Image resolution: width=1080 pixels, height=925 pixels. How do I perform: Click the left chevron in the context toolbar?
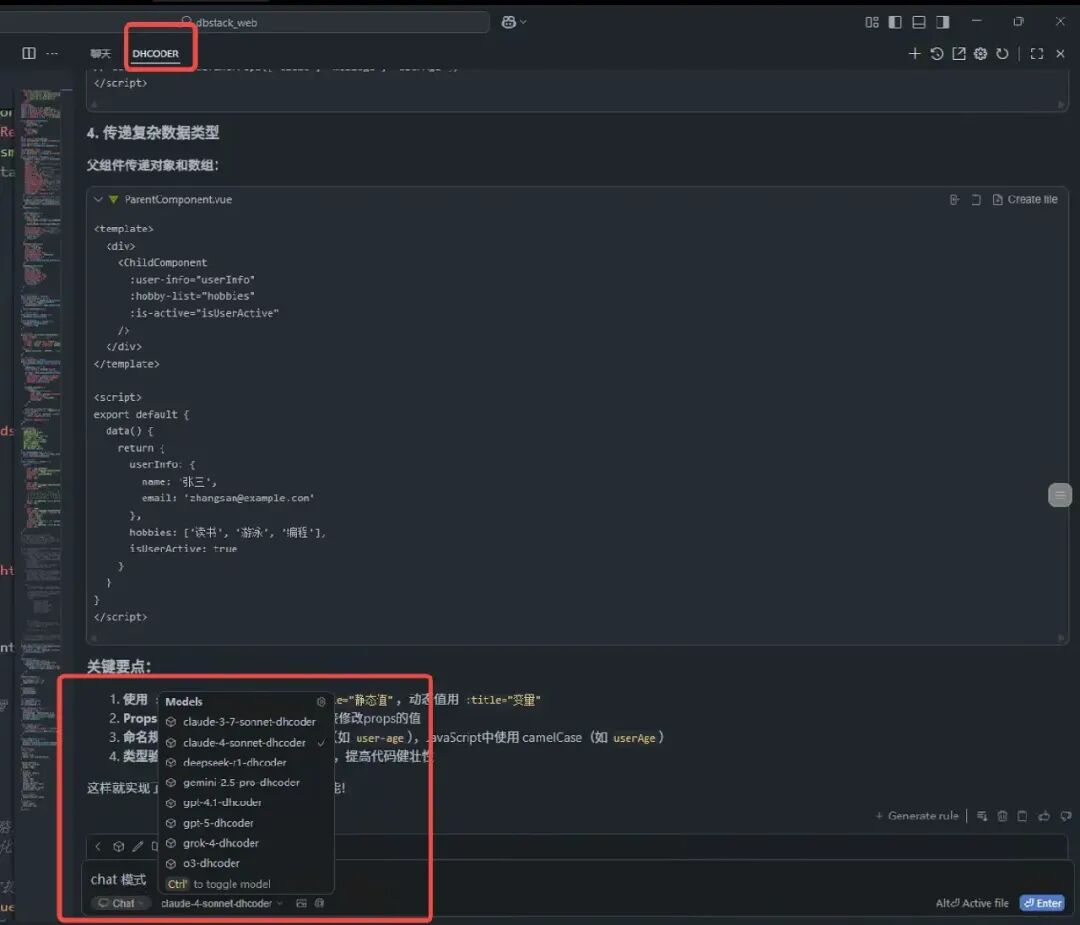(98, 846)
